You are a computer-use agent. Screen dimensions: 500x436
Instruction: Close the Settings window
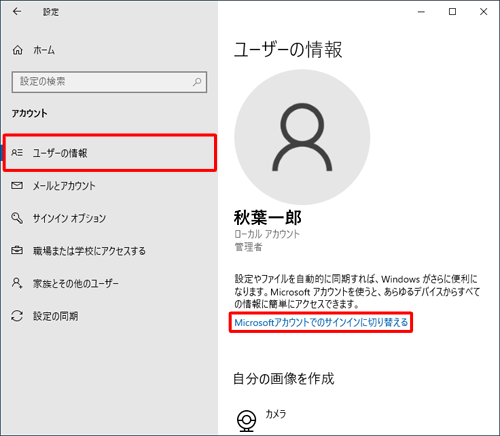483,12
